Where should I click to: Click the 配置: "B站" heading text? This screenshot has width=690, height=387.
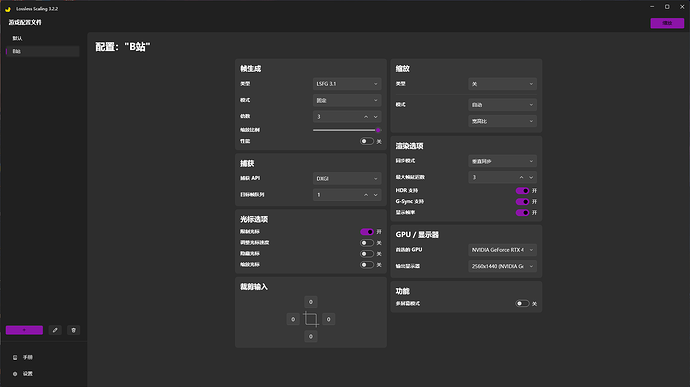pos(123,47)
